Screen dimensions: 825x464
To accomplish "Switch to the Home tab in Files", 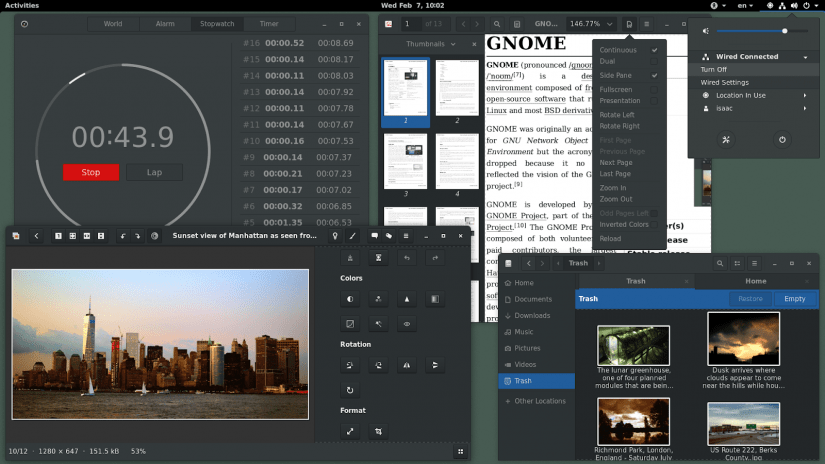I will click(x=755, y=282).
